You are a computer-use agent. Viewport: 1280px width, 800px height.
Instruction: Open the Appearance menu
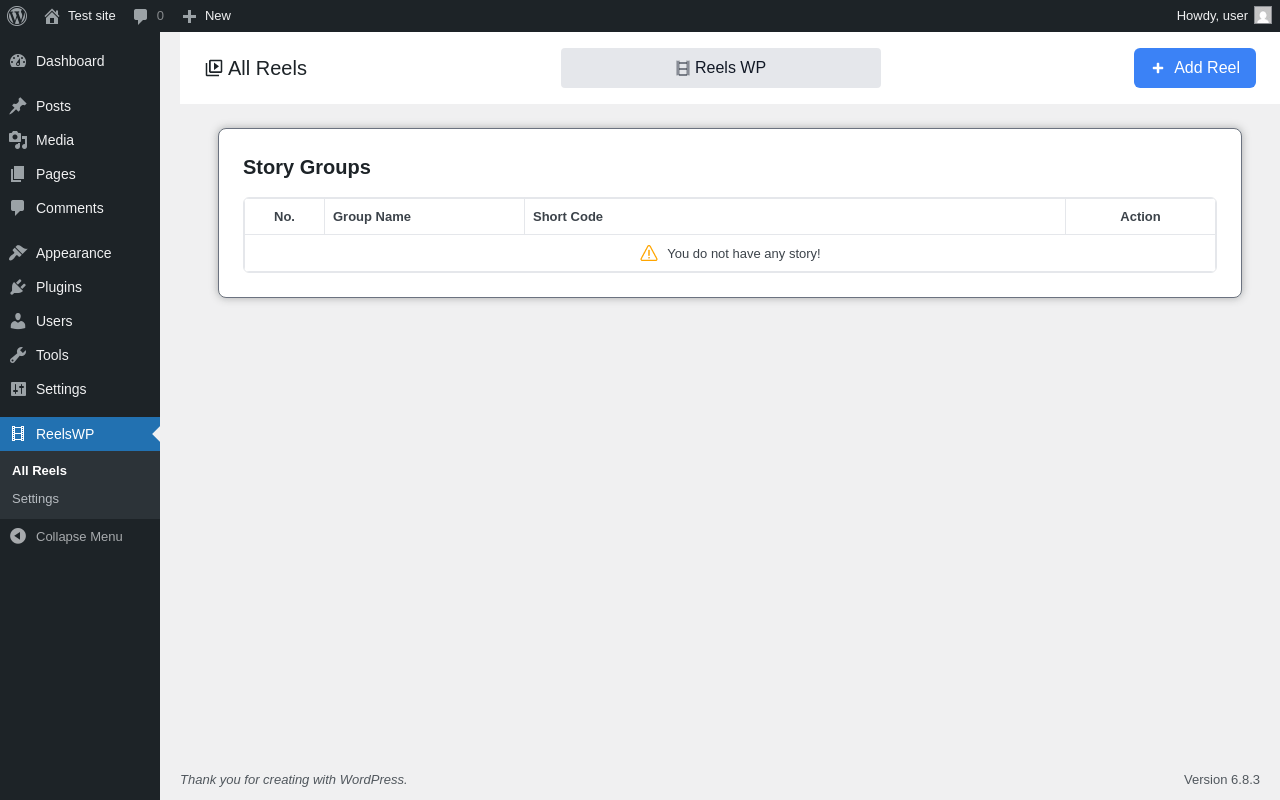tap(73, 253)
